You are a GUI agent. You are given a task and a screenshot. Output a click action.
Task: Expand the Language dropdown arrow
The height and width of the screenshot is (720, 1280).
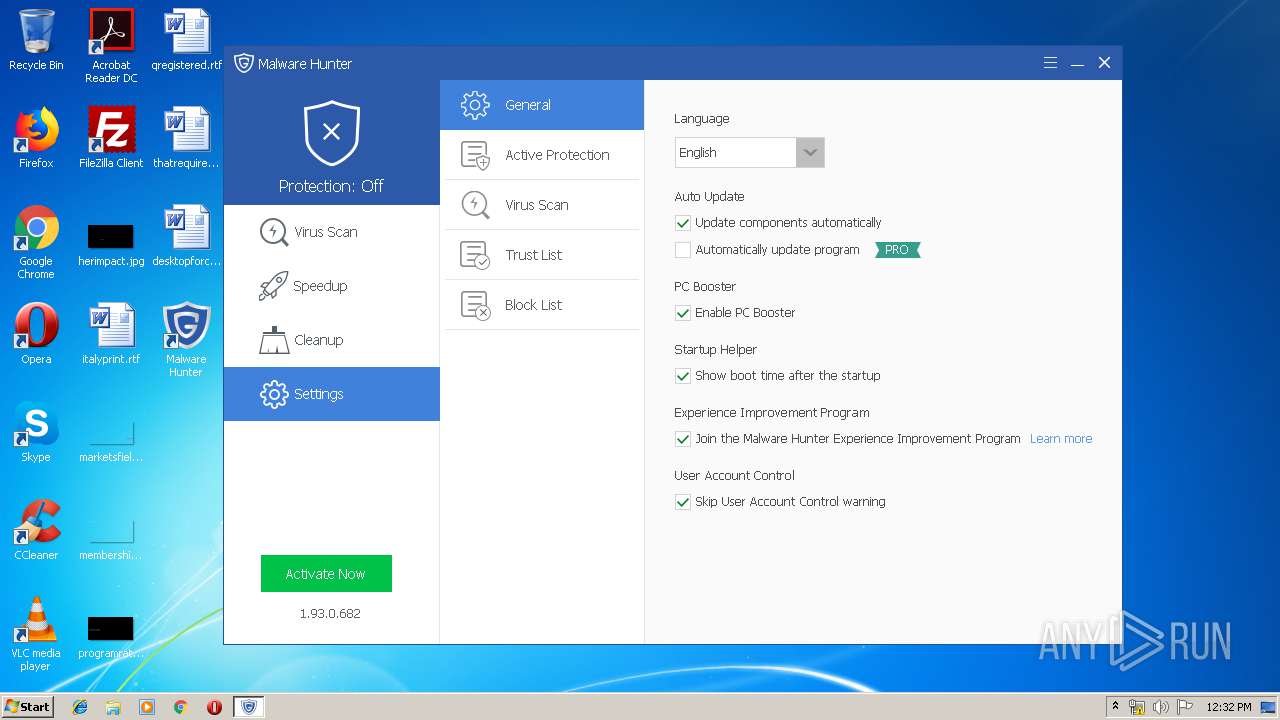point(810,153)
